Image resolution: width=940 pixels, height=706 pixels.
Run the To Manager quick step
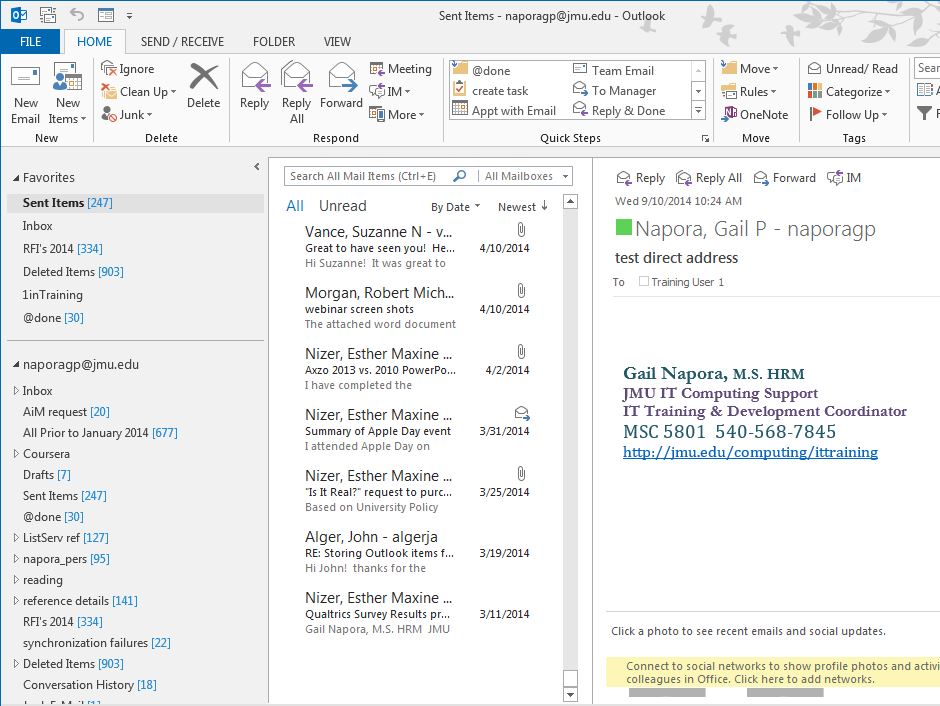pyautogui.click(x=614, y=90)
